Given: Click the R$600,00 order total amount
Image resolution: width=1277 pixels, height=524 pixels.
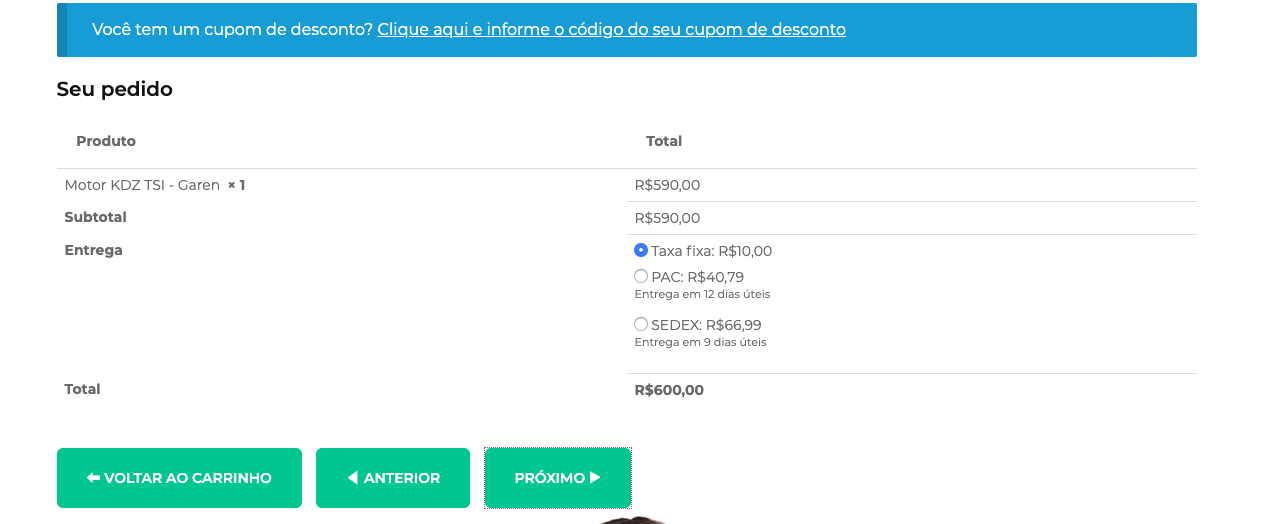Looking at the screenshot, I should [x=669, y=390].
